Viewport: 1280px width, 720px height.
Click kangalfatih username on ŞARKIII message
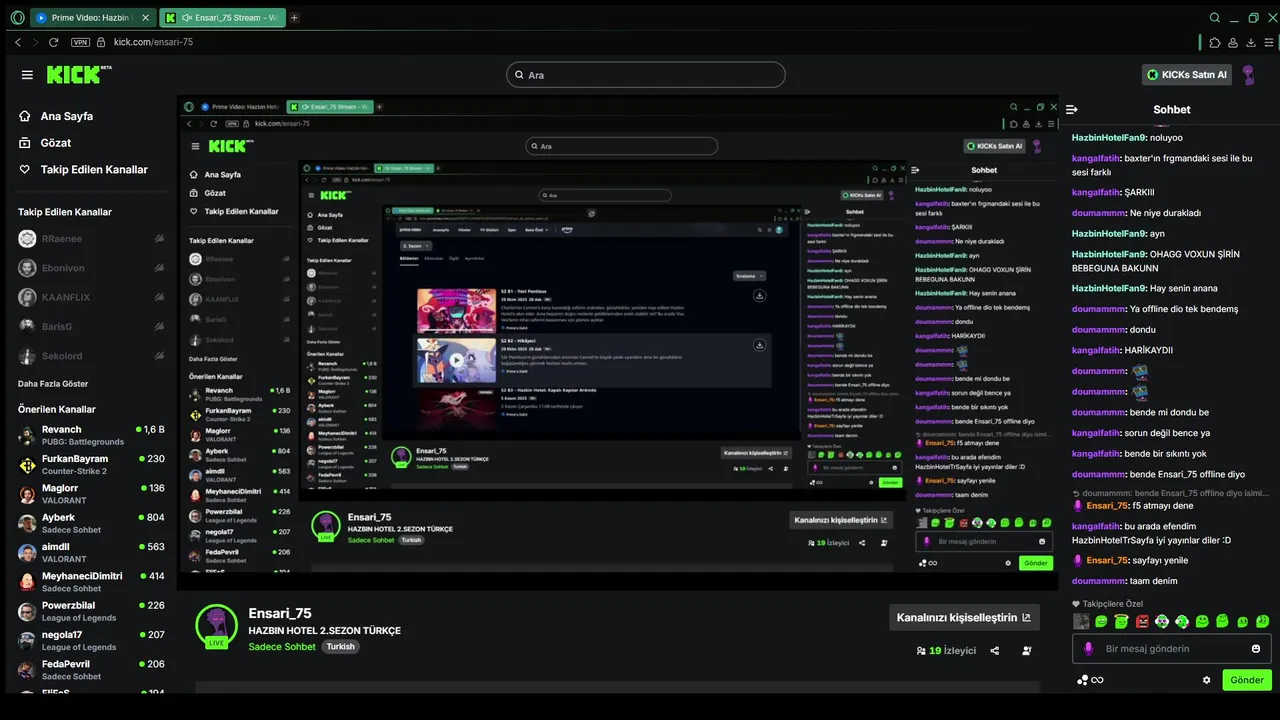1096,192
